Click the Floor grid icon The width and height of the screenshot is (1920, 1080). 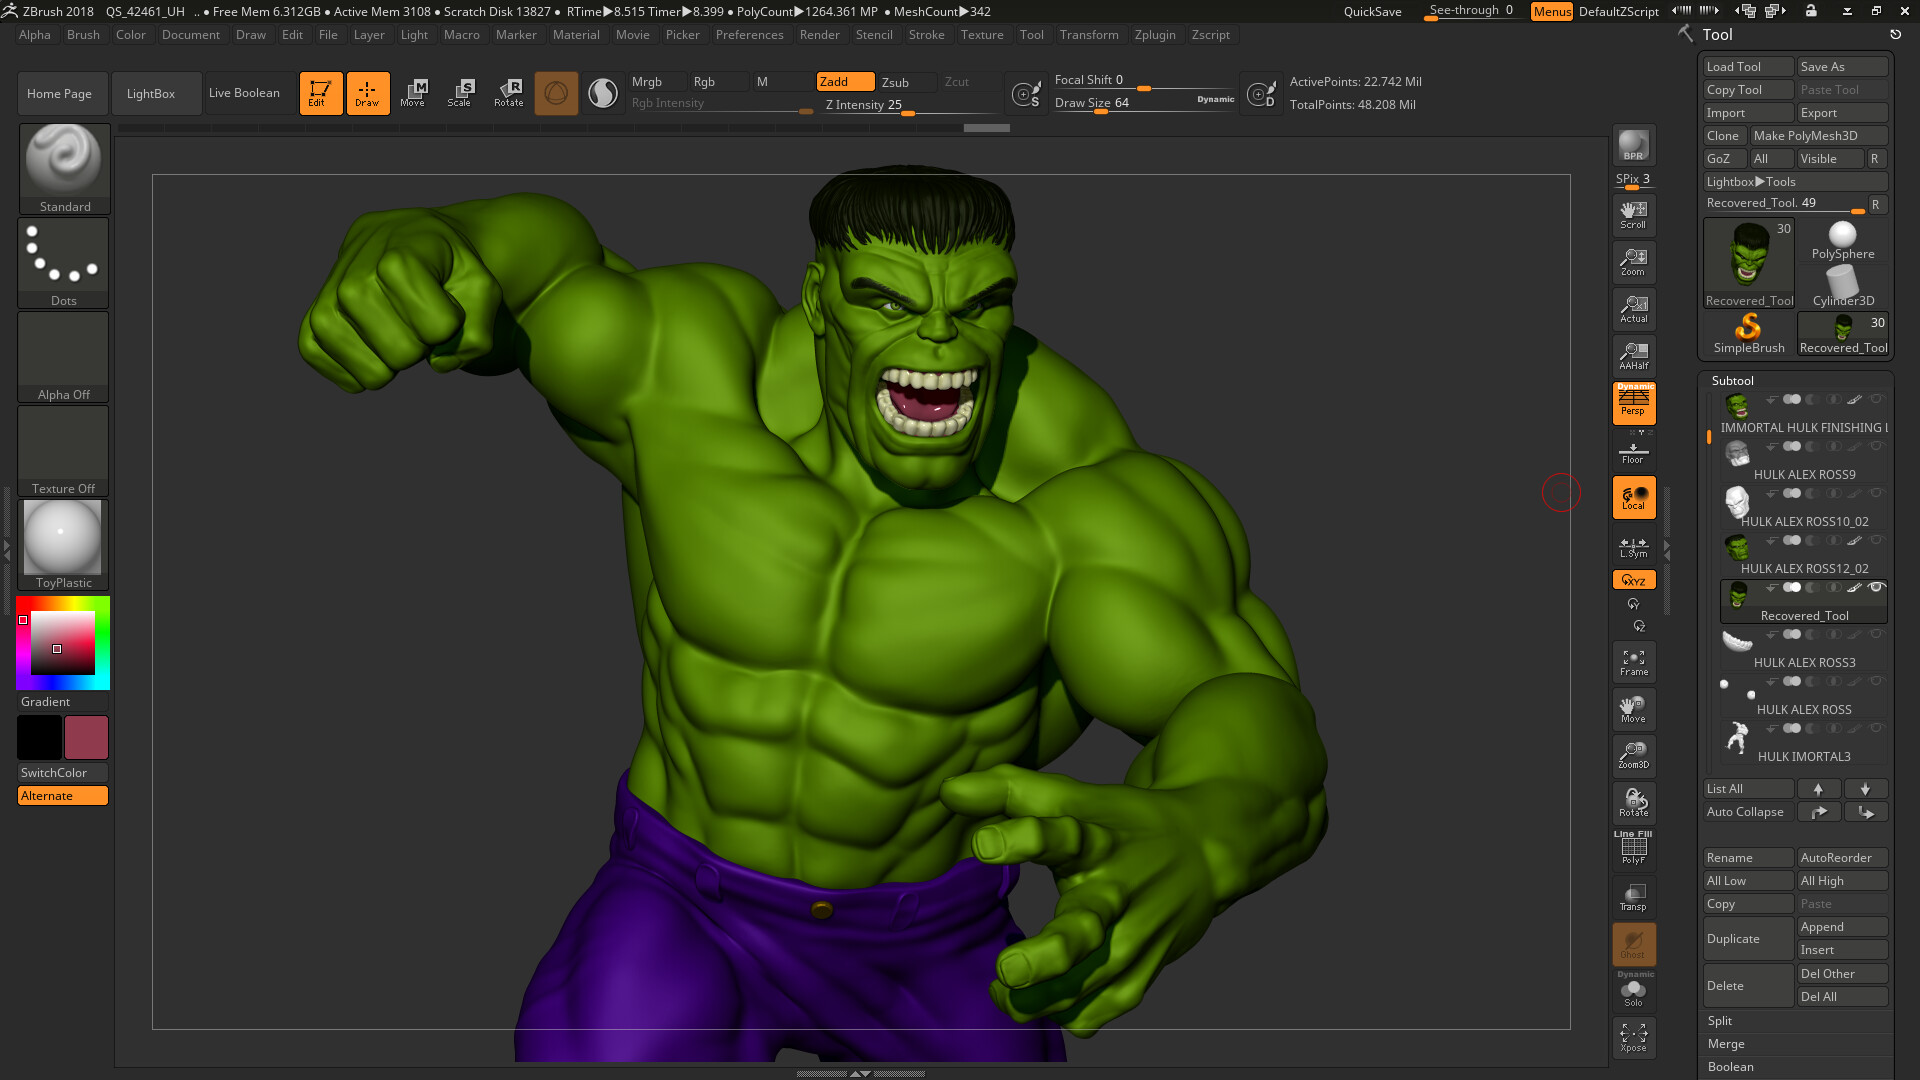click(1633, 450)
